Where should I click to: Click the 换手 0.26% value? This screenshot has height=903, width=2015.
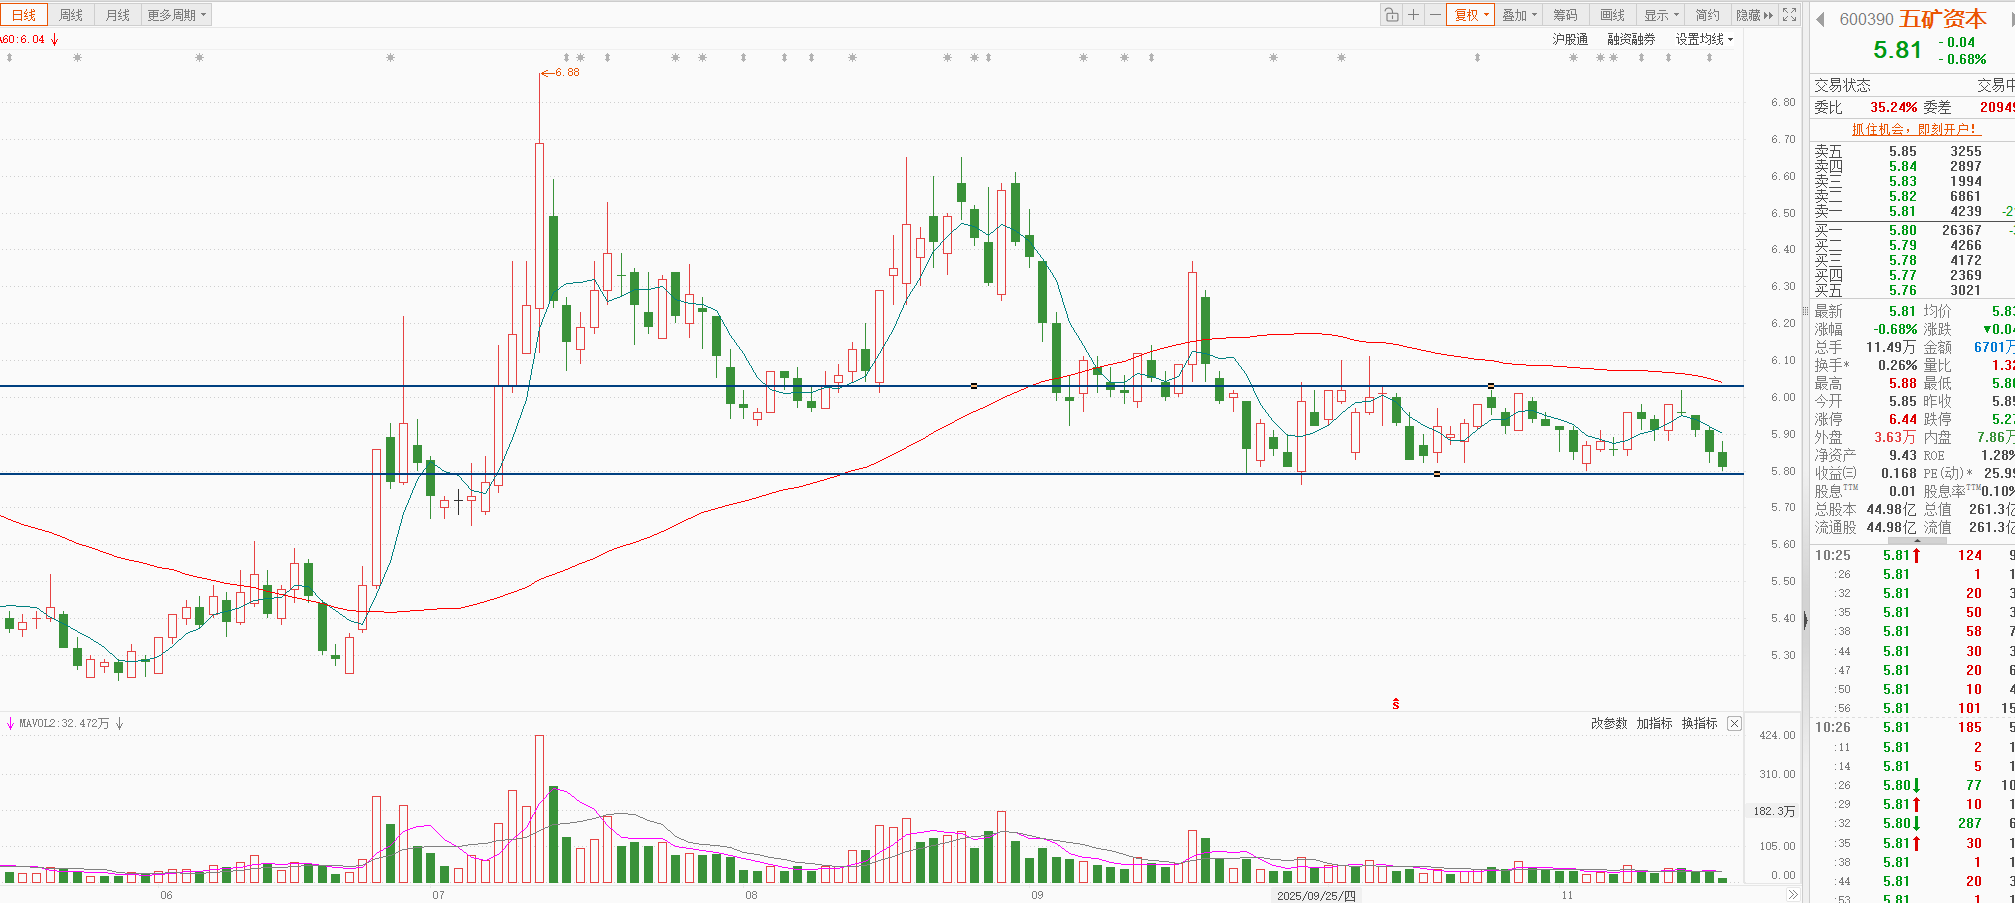point(1897,365)
